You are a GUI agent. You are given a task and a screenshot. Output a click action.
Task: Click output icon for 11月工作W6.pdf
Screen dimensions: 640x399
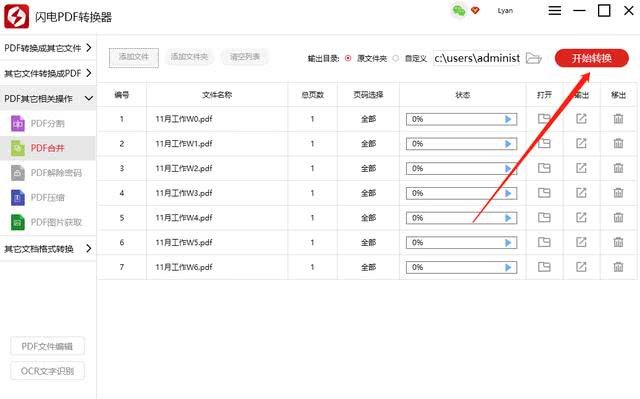pyautogui.click(x=581, y=267)
